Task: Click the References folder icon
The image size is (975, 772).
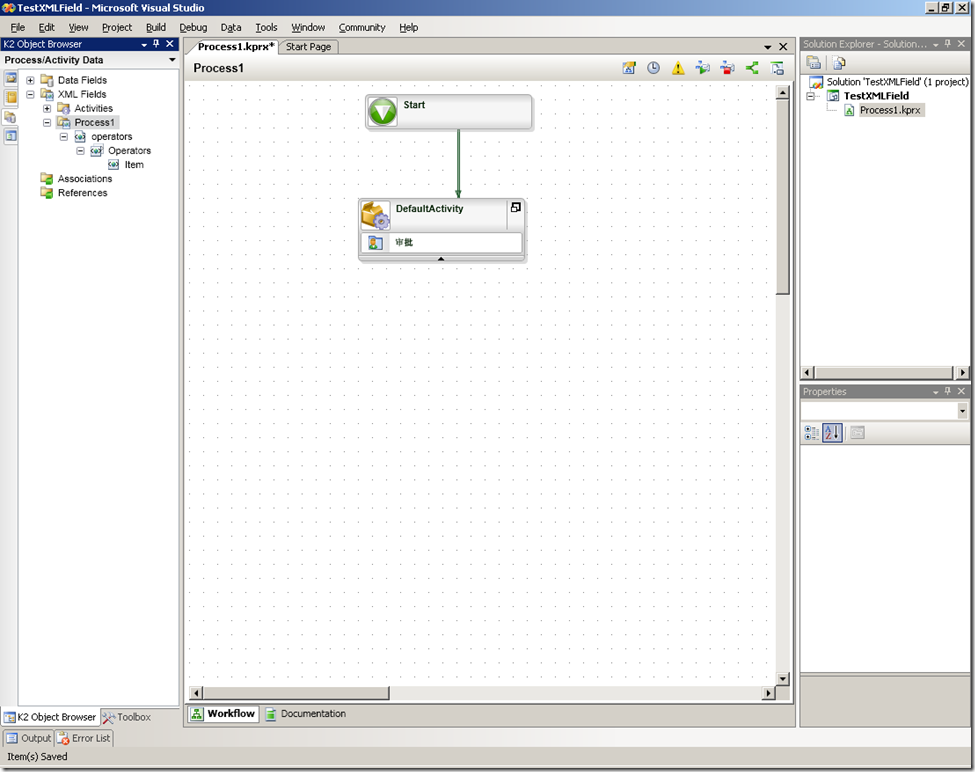Action: pyautogui.click(x=47, y=193)
